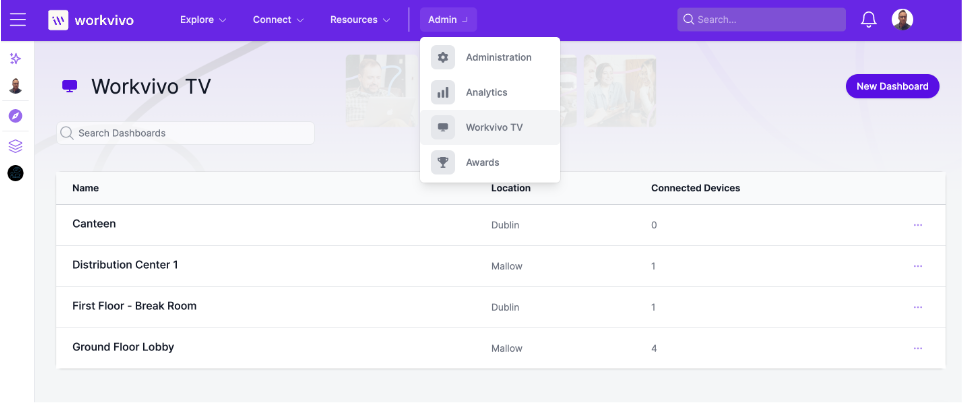962x404 pixels.
Task: Click the dark round icon in sidebar
Action: pyautogui.click(x=15, y=174)
